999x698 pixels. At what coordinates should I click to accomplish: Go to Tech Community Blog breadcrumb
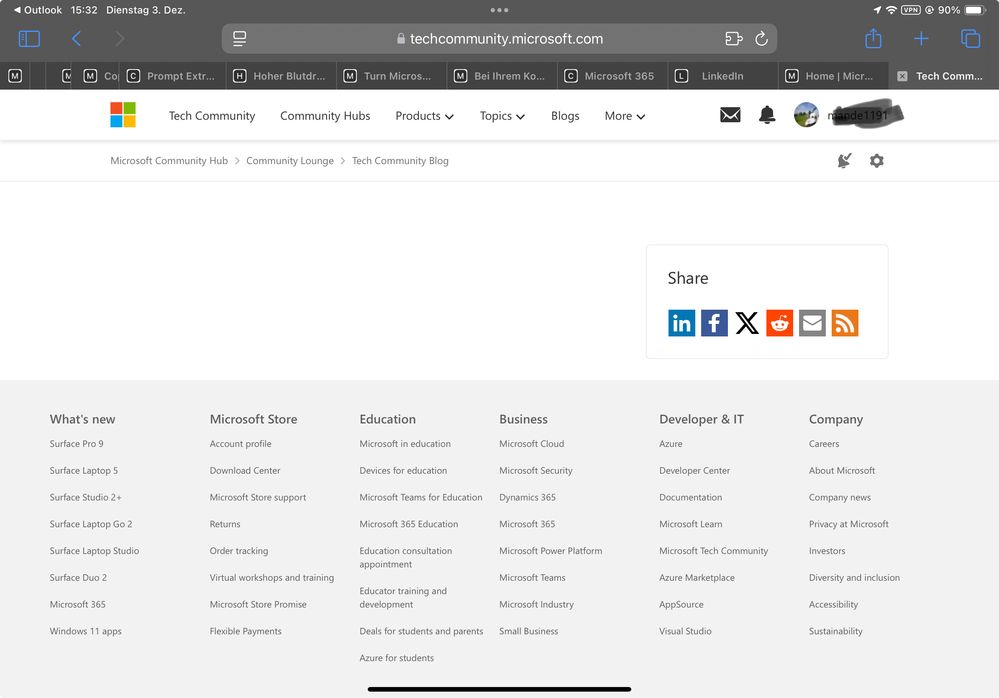(x=400, y=160)
